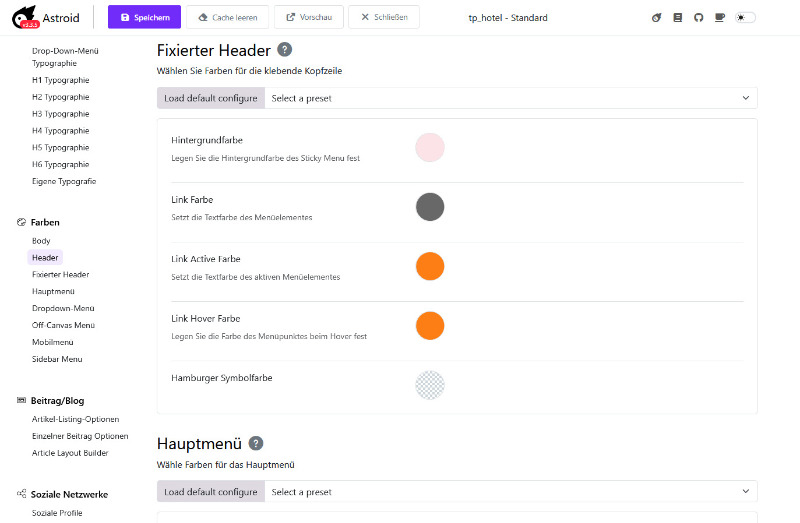Open preset dropdown under Hauptmenü

510,492
